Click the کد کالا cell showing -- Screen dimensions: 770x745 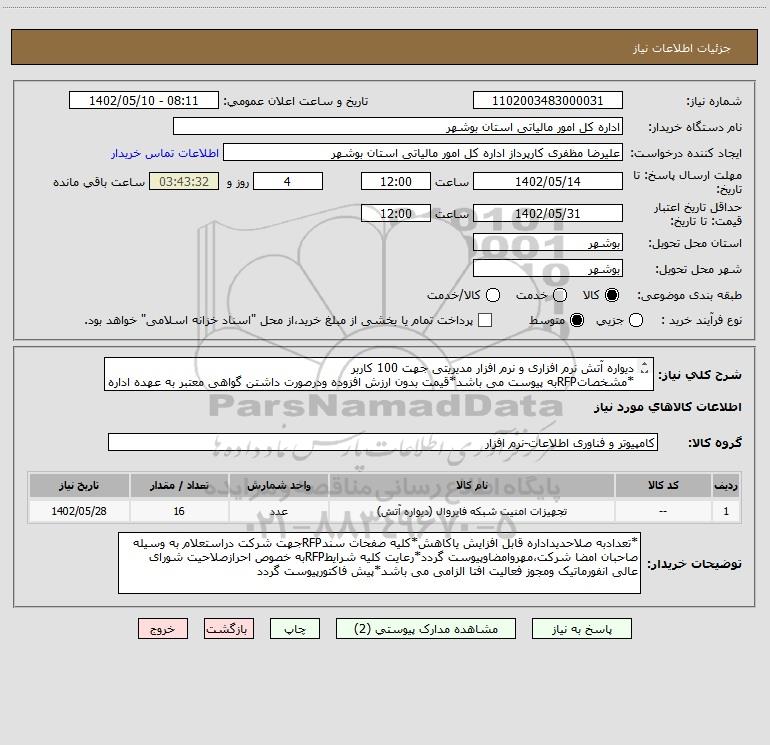click(x=663, y=512)
